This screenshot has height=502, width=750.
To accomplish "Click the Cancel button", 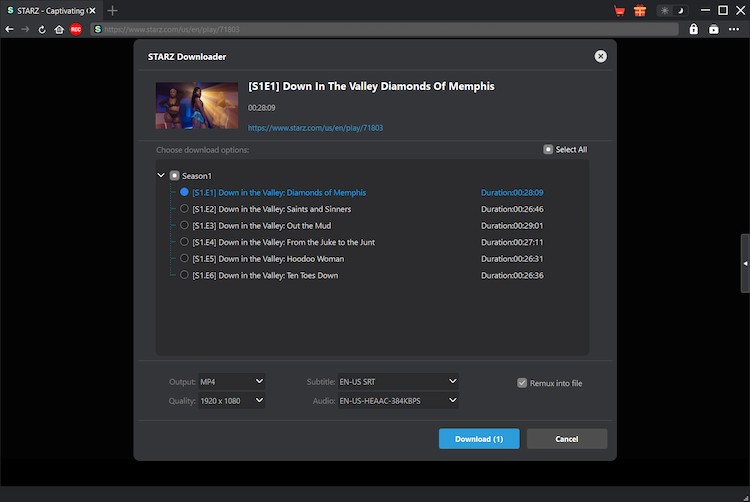I will click(x=567, y=439).
